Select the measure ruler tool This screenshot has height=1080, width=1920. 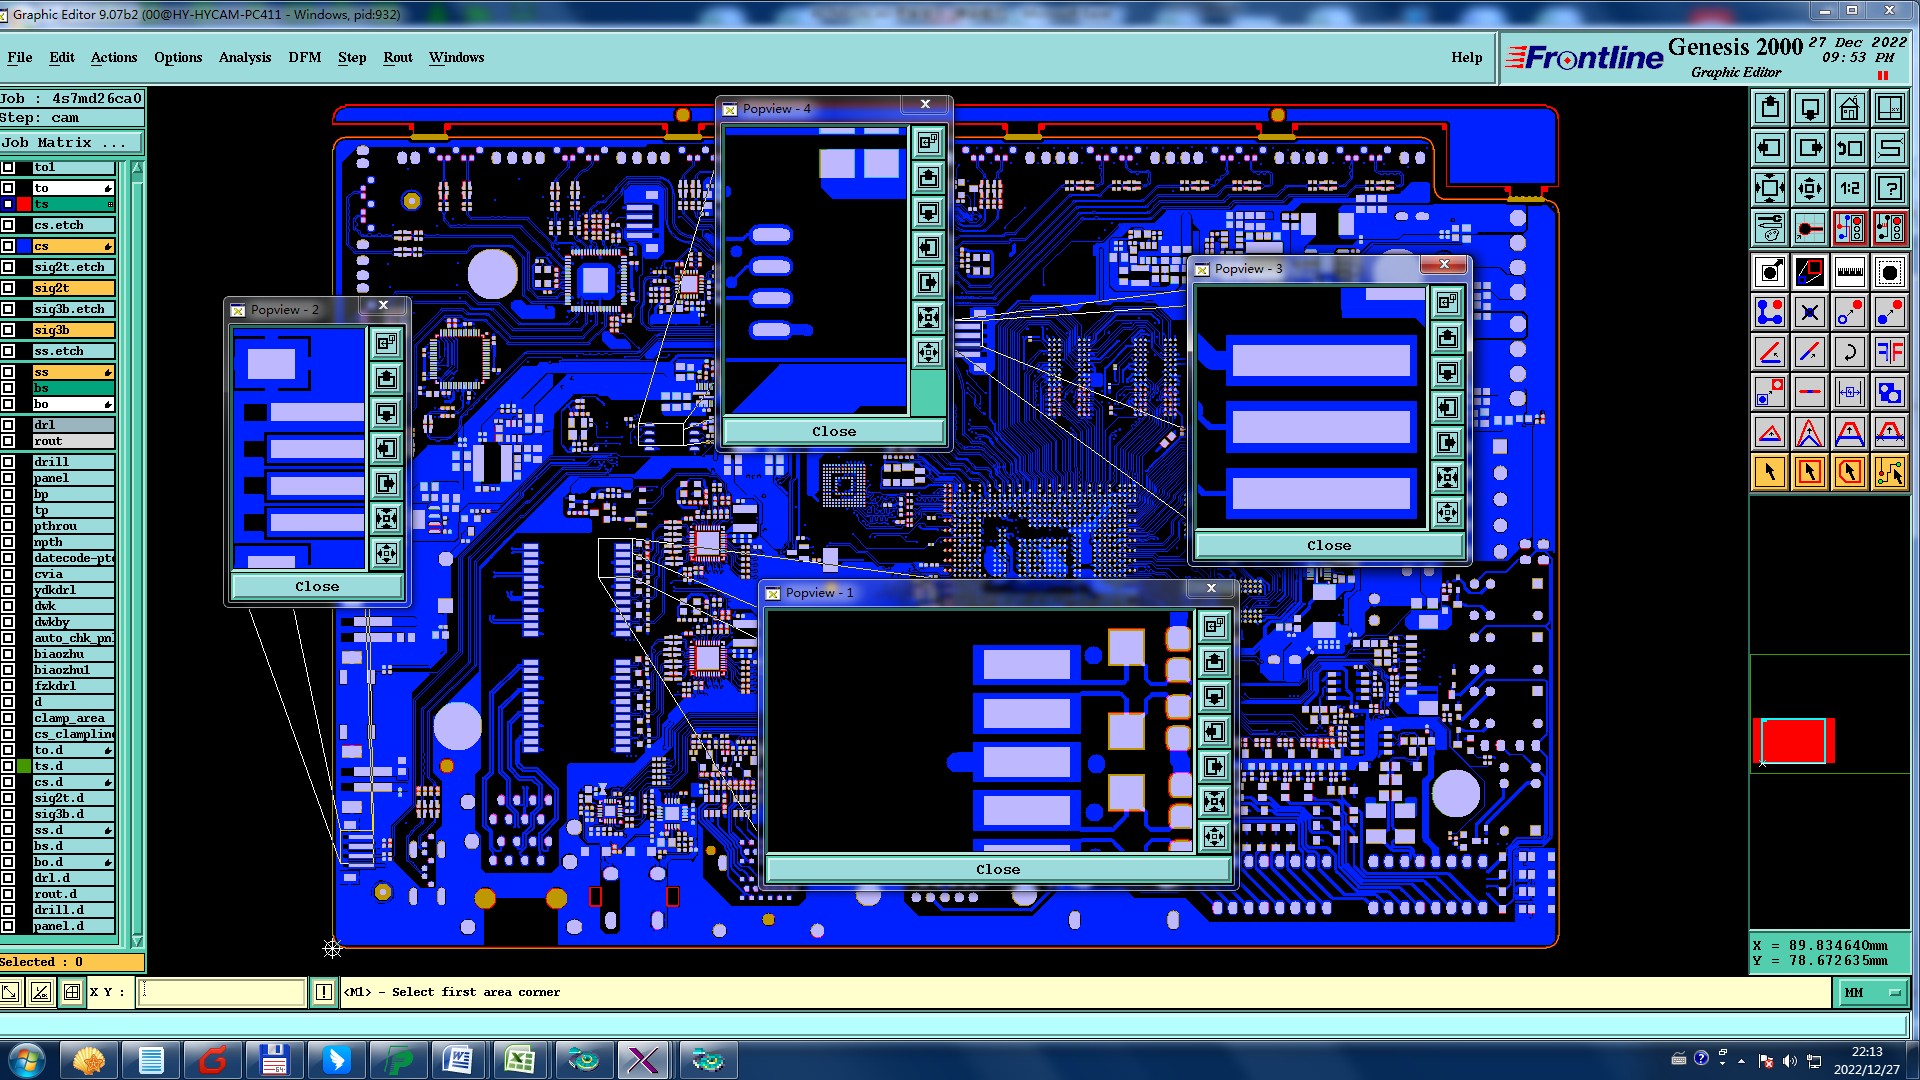1849,272
